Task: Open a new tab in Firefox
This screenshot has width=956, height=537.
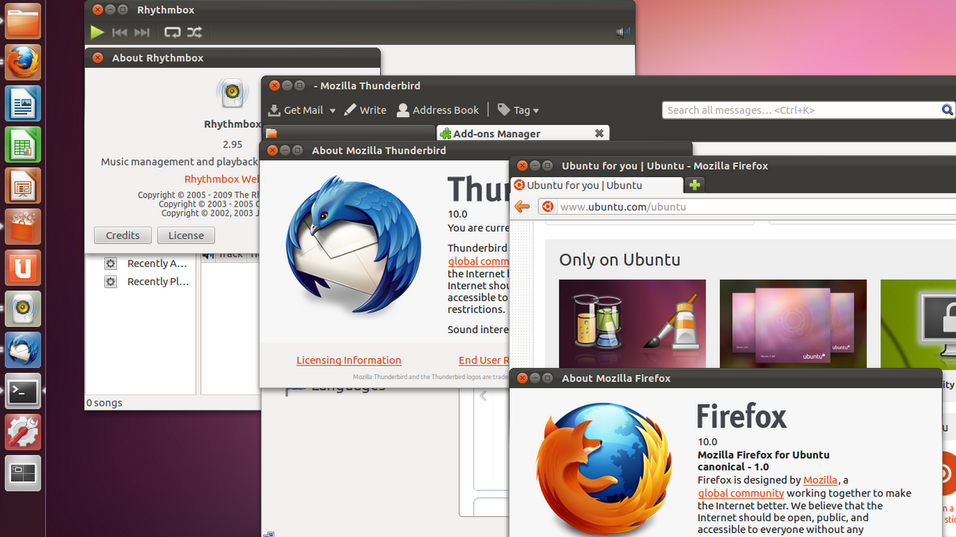Action: [x=694, y=185]
